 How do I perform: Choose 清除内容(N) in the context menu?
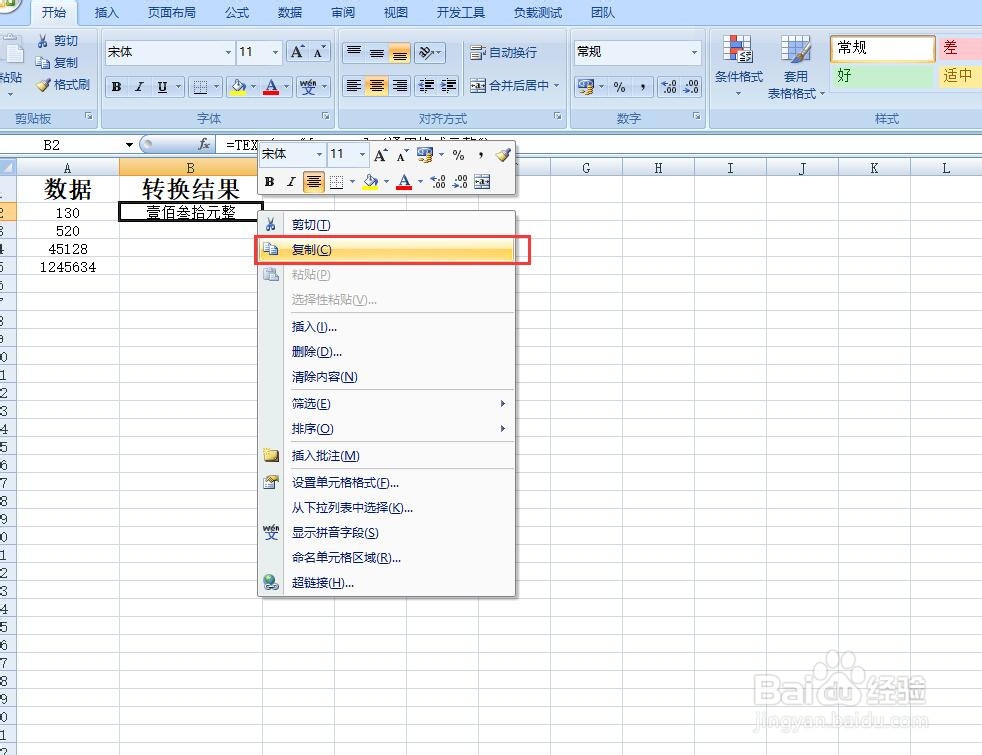386,377
